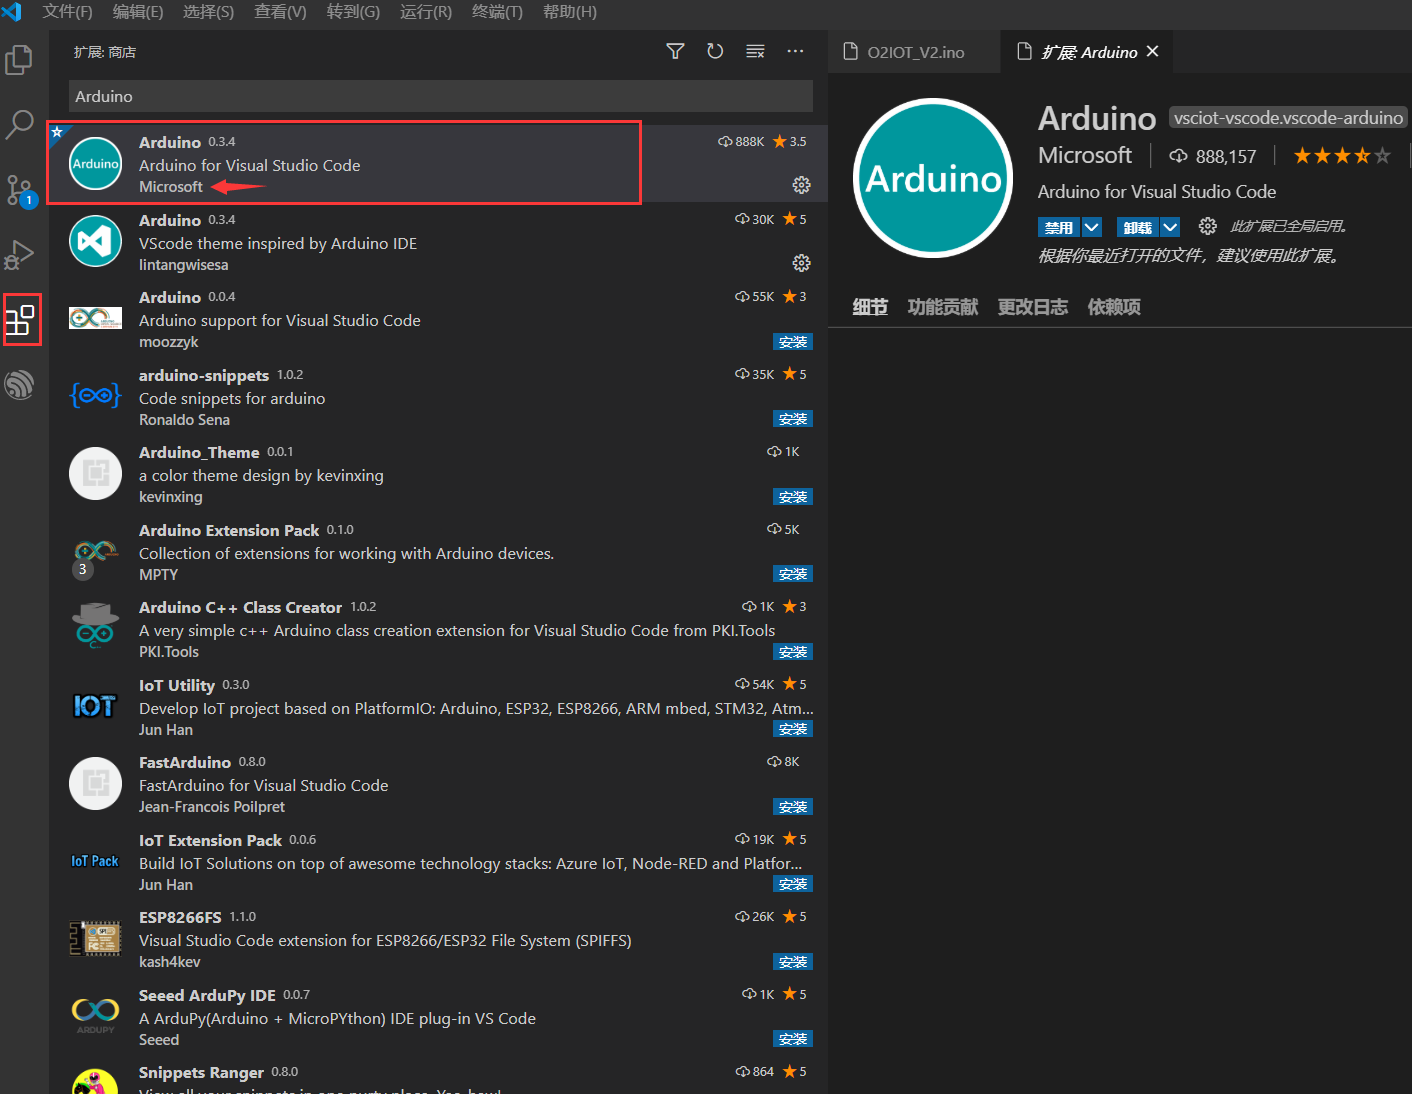The image size is (1412, 1094).
Task: Open the File menu
Action: click(x=67, y=12)
